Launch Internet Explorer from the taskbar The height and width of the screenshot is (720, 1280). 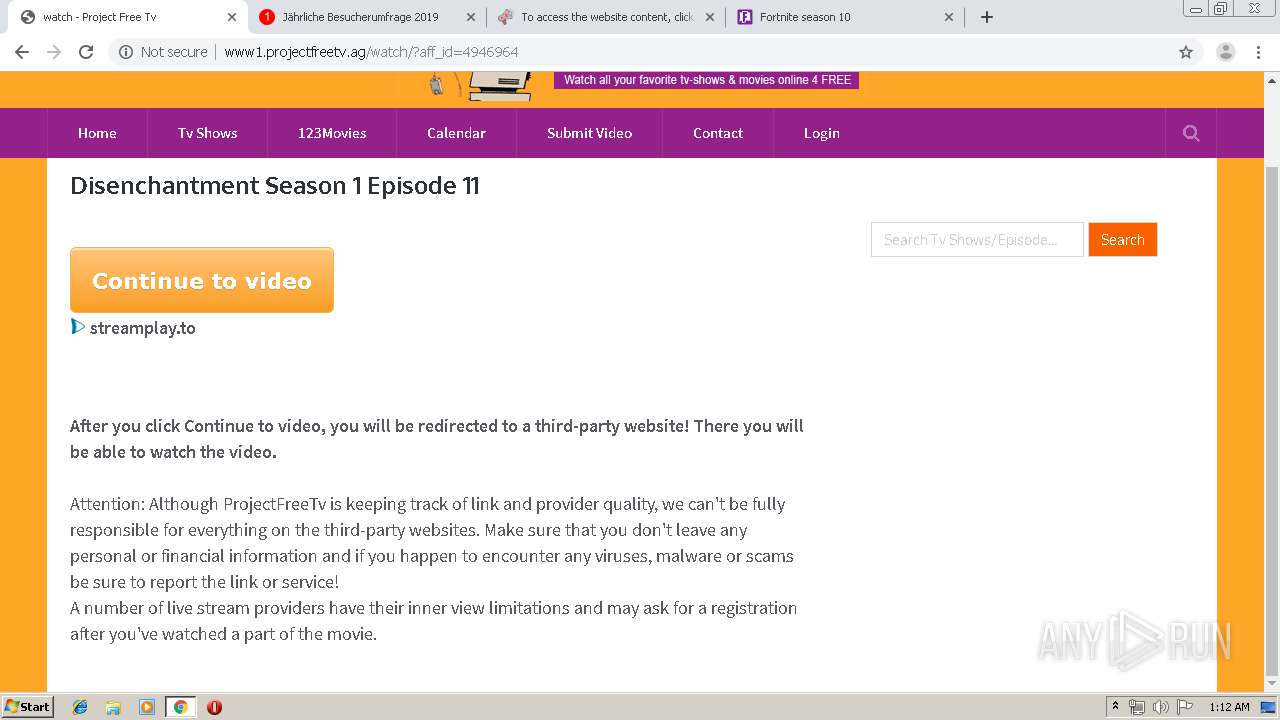tap(80, 707)
